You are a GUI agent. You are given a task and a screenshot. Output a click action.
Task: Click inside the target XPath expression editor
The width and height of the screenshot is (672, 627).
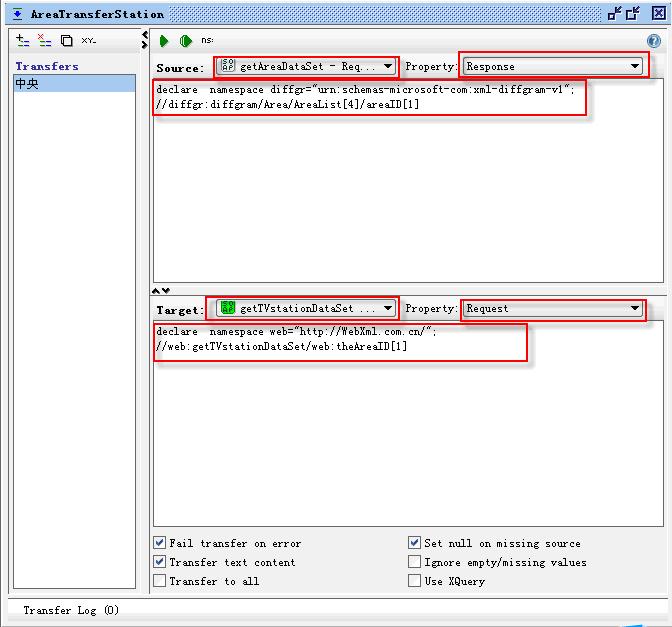coord(408,424)
